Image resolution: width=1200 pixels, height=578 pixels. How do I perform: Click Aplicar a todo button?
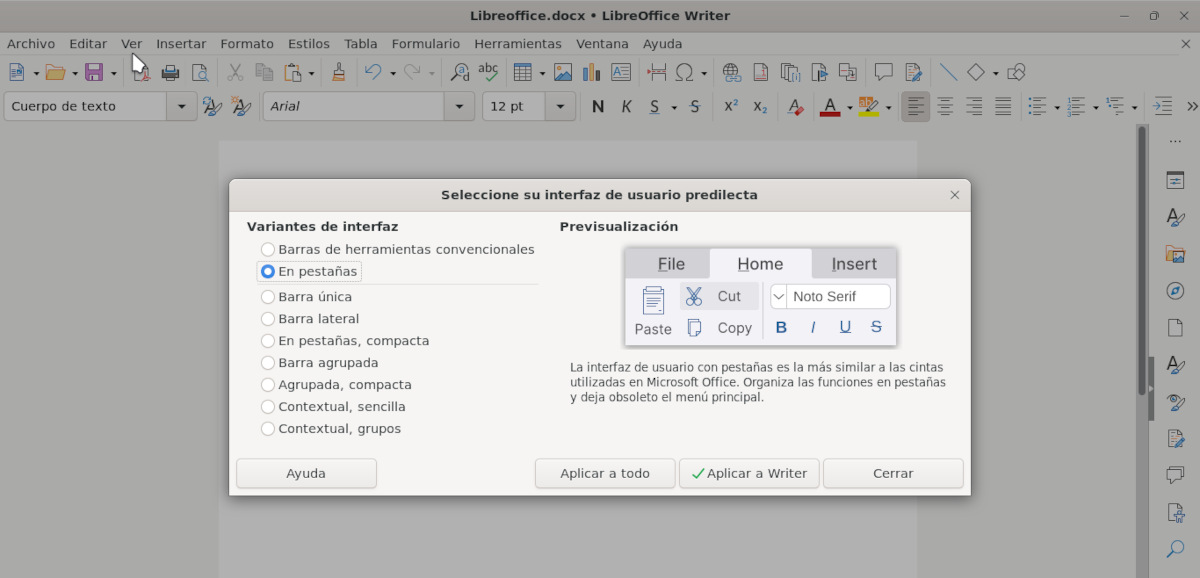605,473
